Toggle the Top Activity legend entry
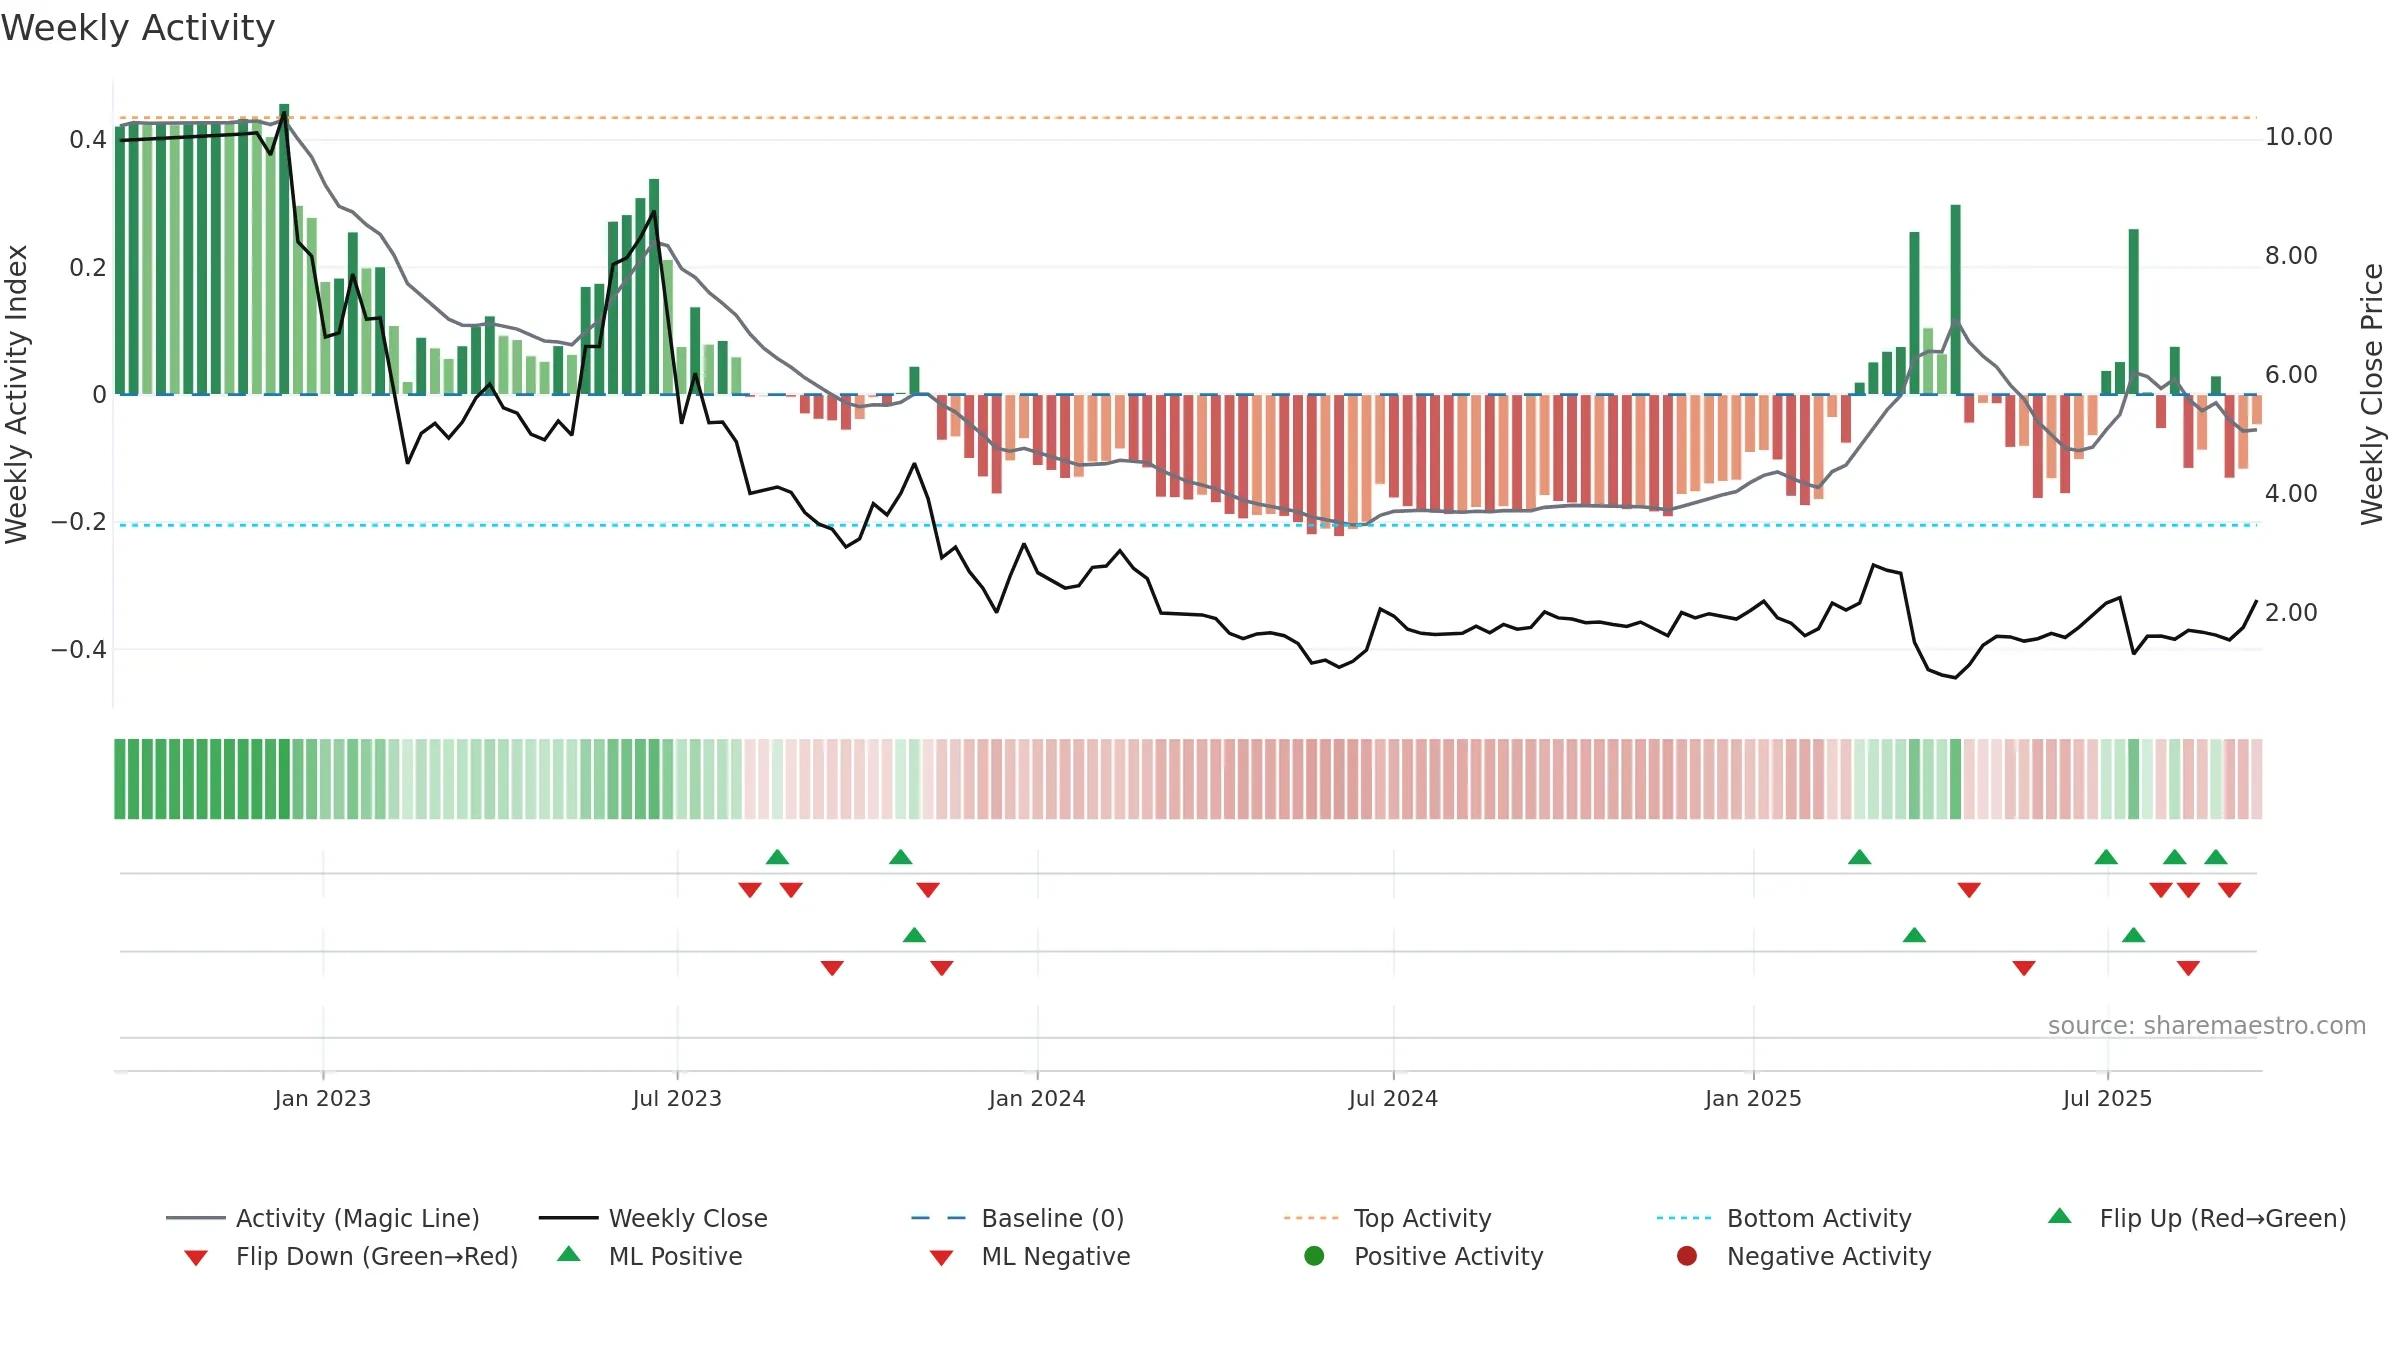Image resolution: width=2400 pixels, height=1350 pixels. (x=1388, y=1218)
